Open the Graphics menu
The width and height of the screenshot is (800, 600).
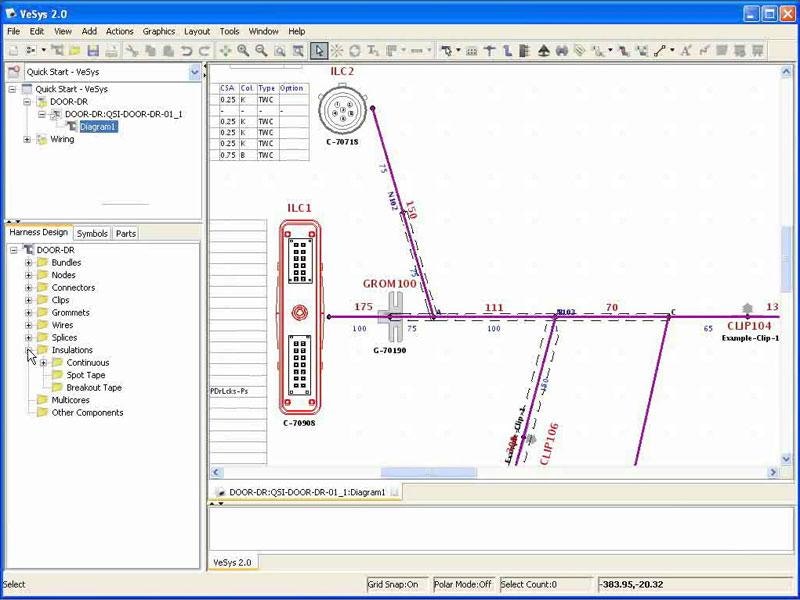158,31
